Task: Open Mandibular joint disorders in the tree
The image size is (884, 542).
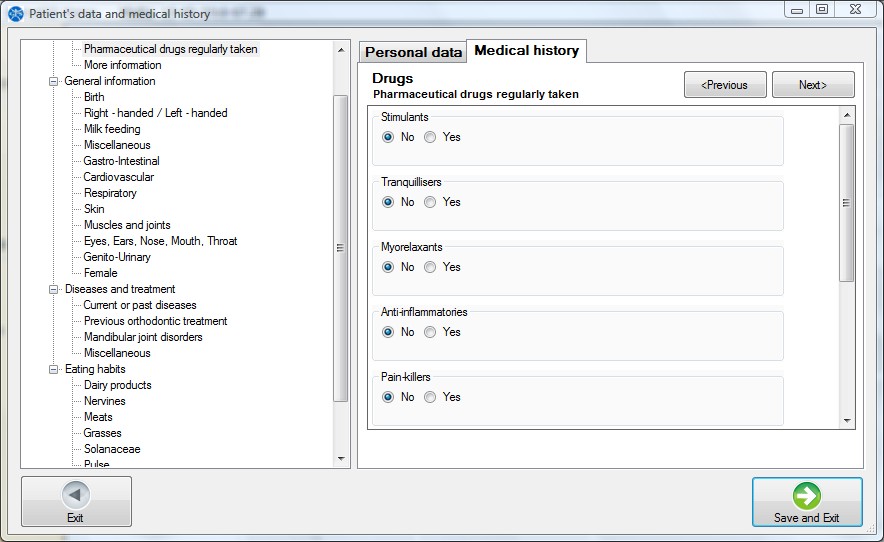Action: coord(143,337)
